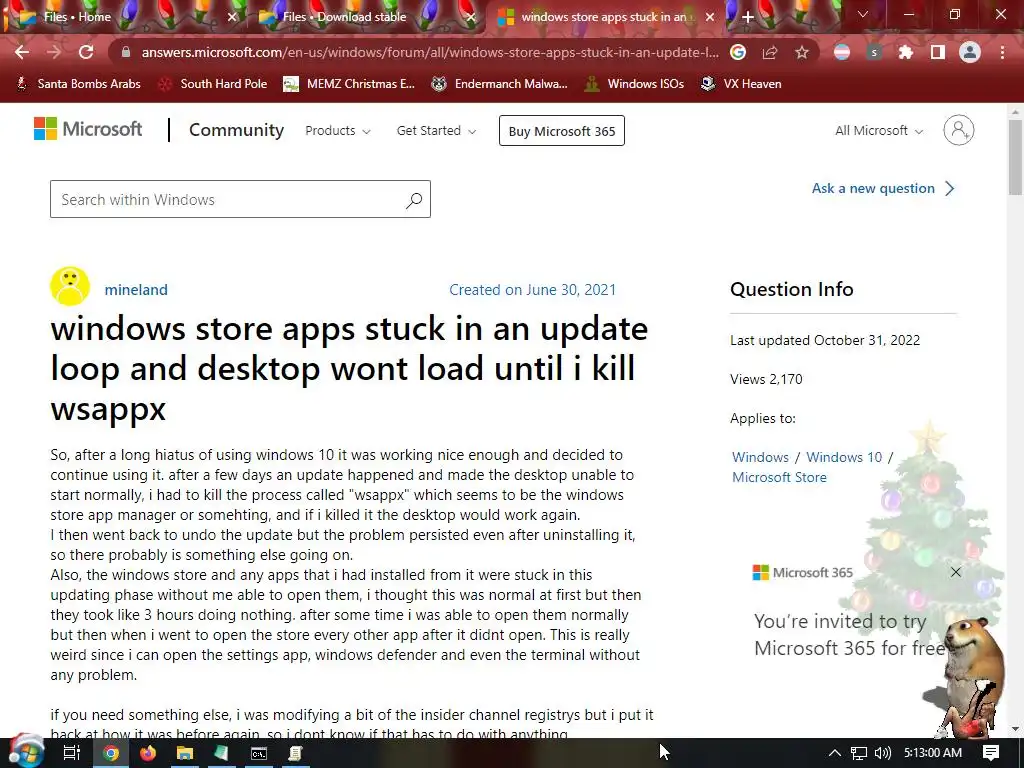Switch to the Files • Home tab

pos(124,17)
